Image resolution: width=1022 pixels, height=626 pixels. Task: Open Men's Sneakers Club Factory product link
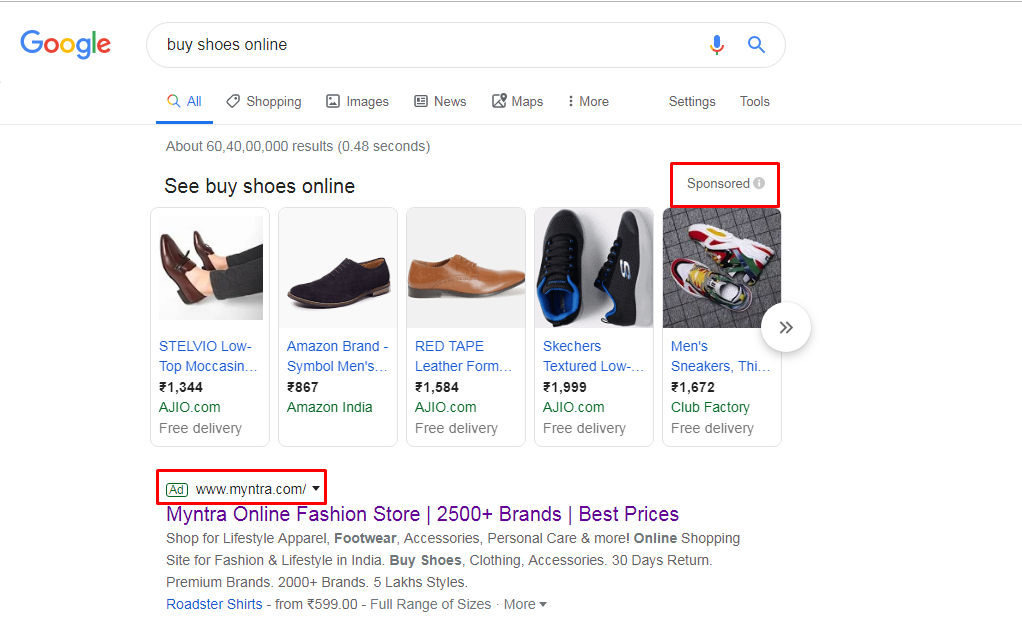720,356
